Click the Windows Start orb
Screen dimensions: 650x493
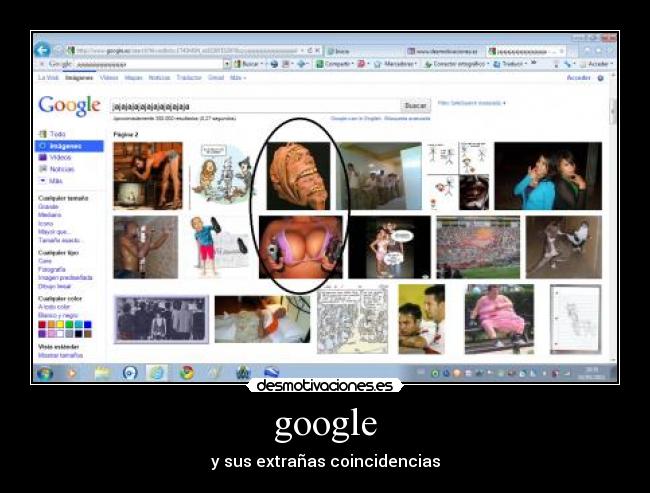tap(45, 373)
